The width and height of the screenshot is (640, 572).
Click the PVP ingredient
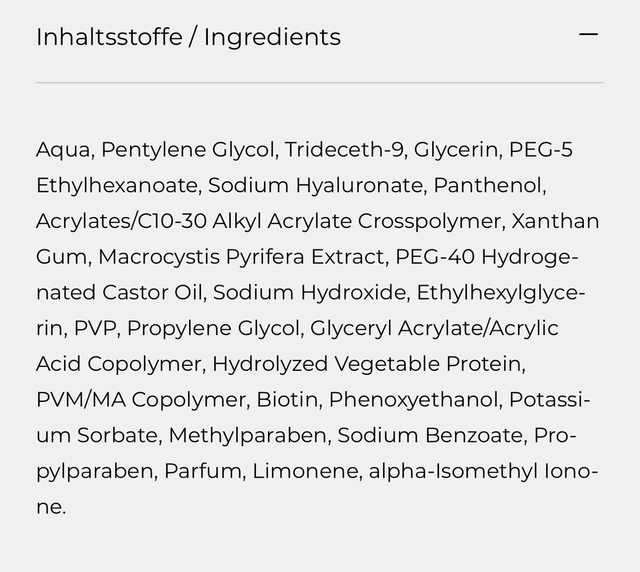point(93,328)
